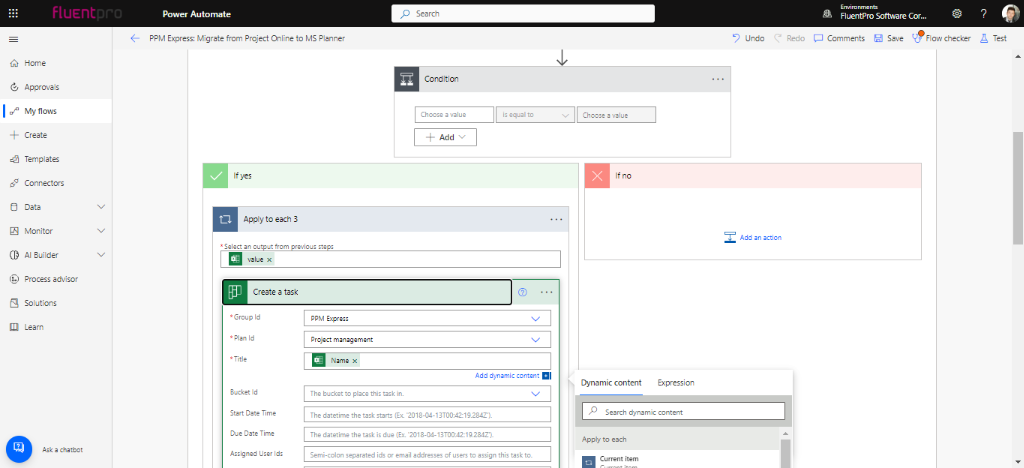
Task: Click the left Choose a value field
Action: [x=455, y=115]
